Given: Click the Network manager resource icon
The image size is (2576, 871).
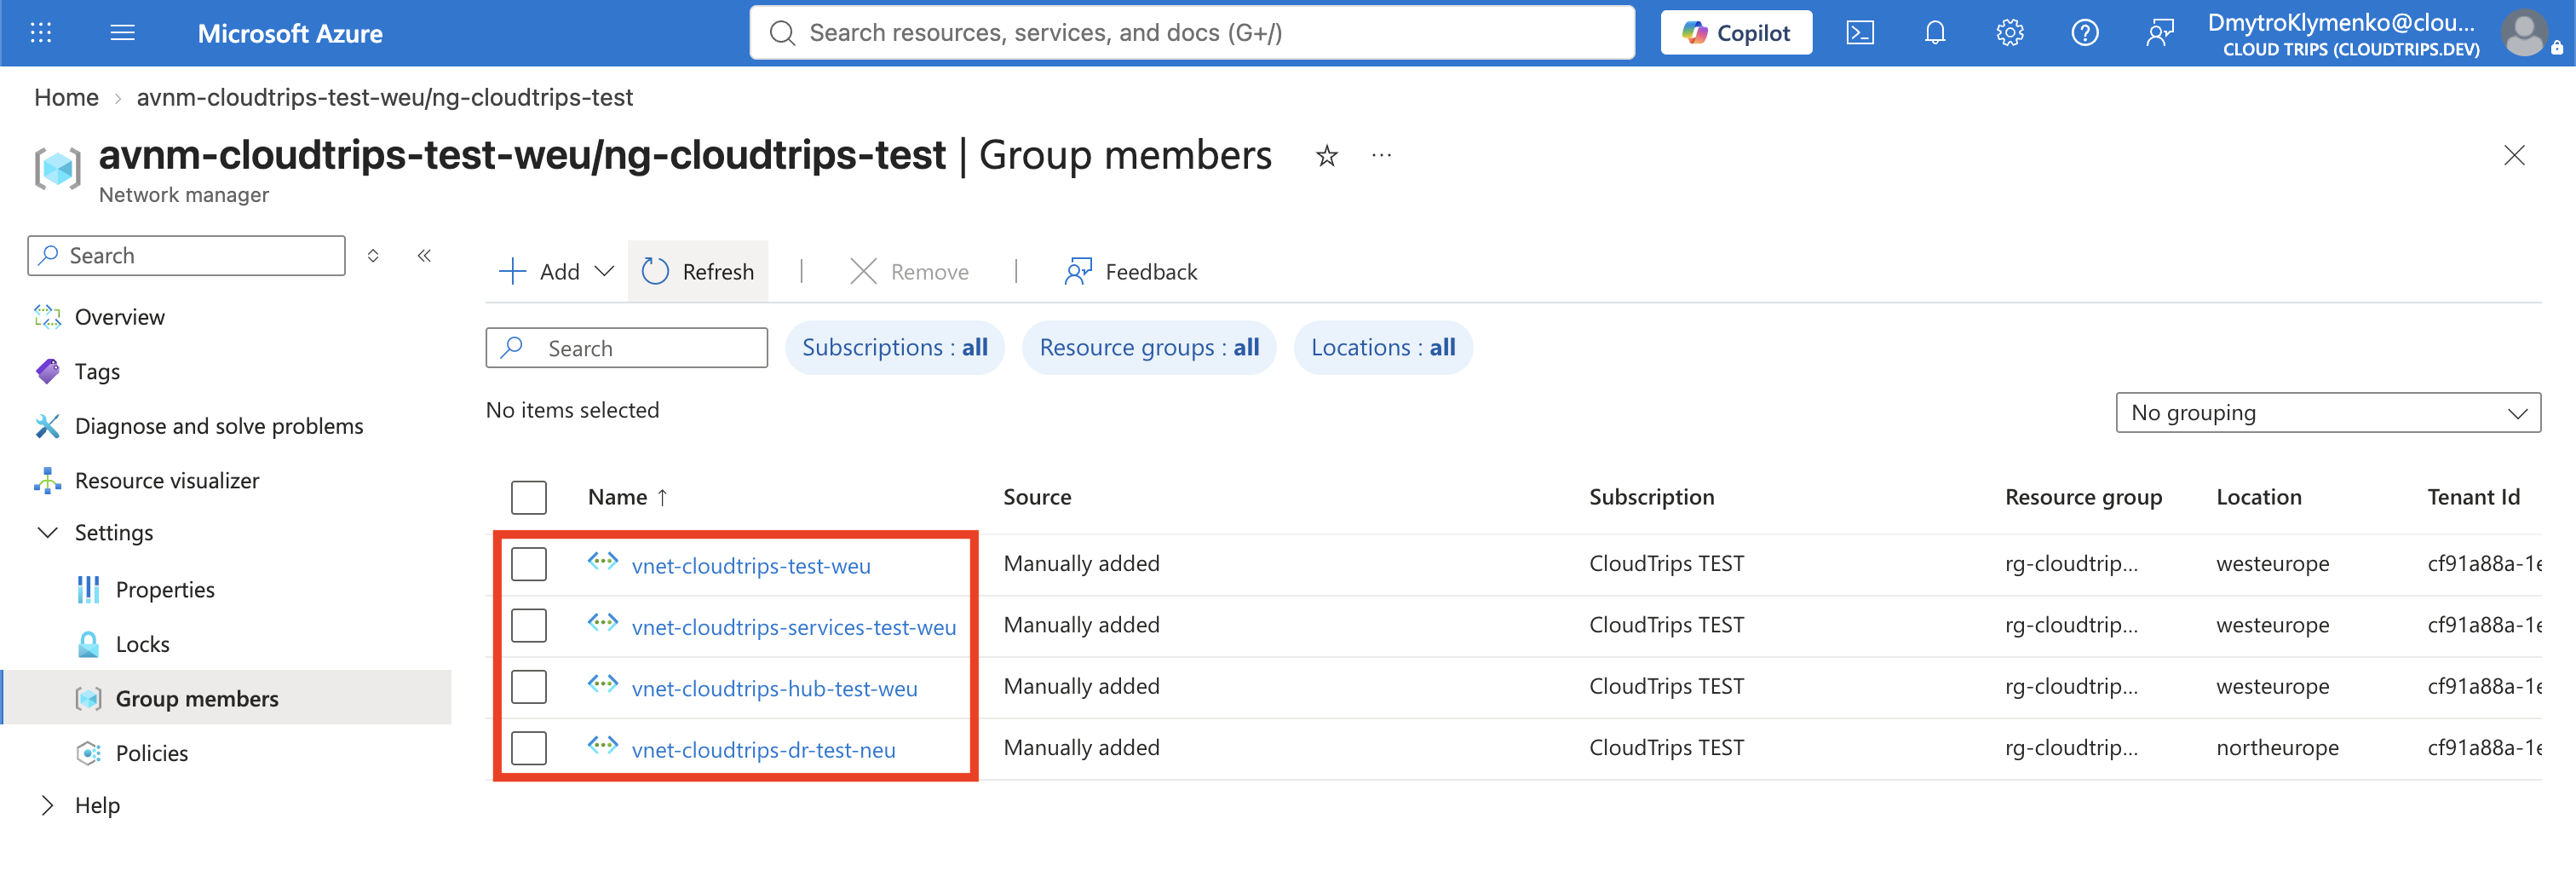Looking at the screenshot, I should (x=57, y=168).
